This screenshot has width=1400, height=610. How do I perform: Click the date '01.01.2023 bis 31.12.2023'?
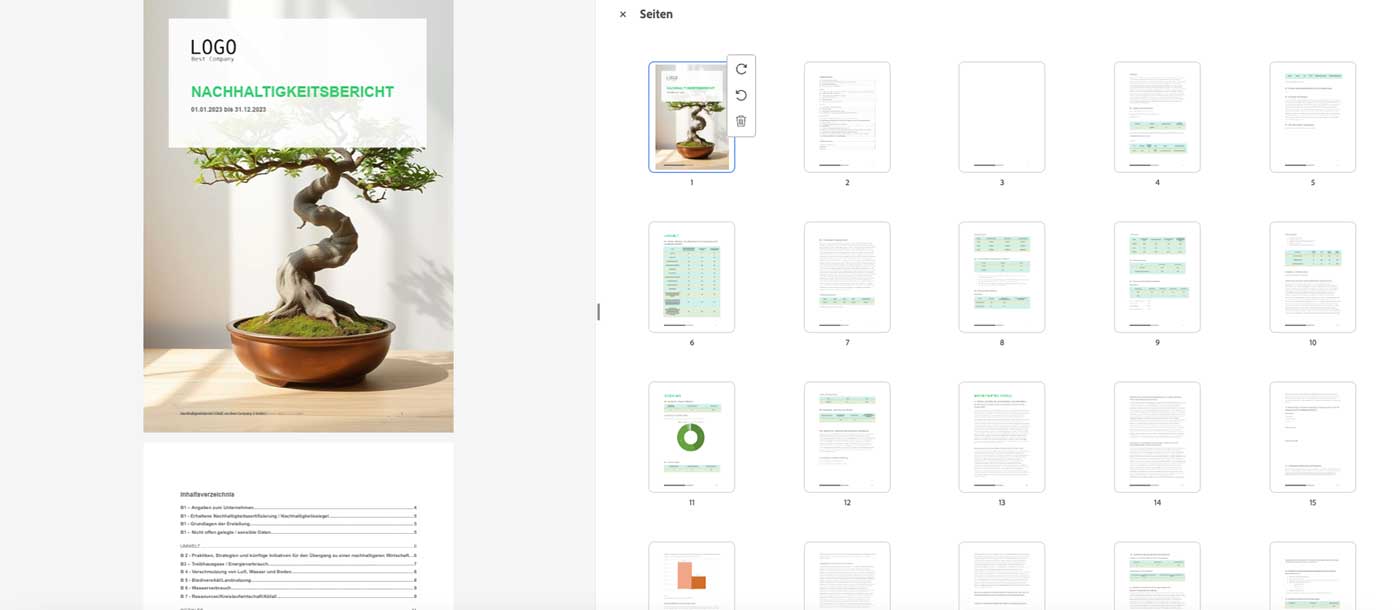[228, 109]
